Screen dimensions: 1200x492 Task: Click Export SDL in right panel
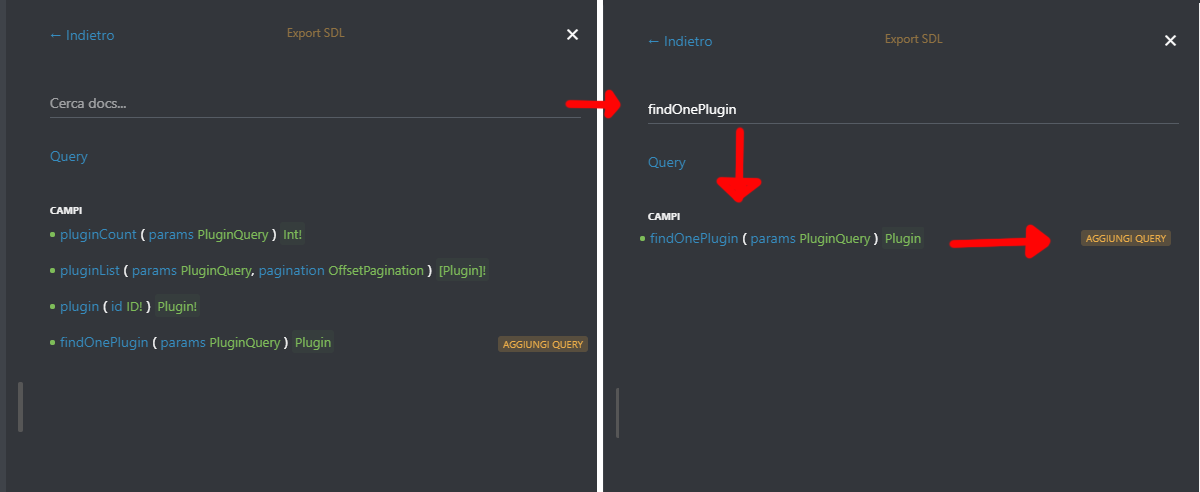coord(914,39)
